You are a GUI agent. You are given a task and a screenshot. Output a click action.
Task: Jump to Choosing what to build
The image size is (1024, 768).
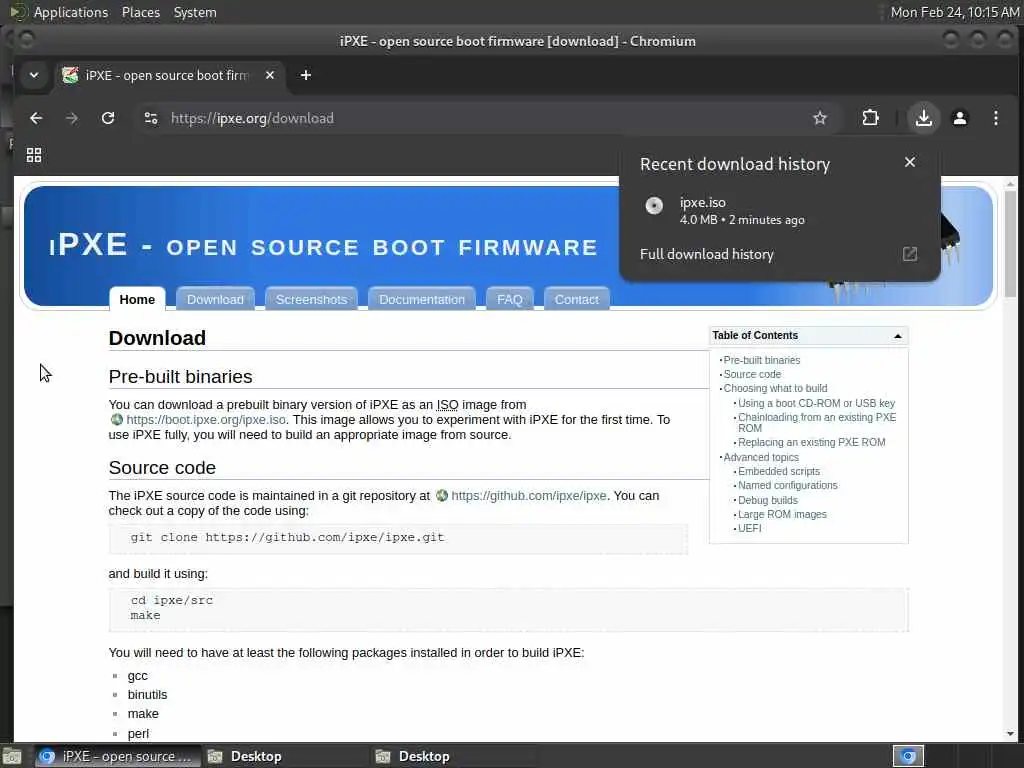click(775, 388)
